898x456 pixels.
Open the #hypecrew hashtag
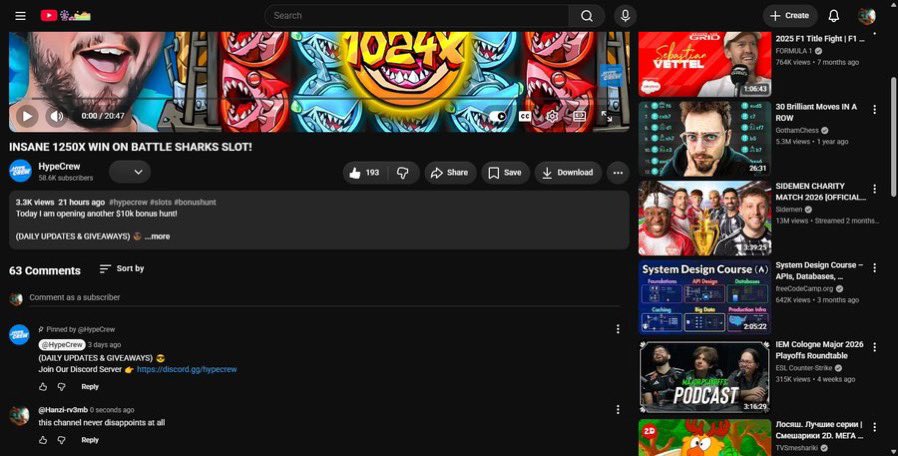[x=128, y=202]
